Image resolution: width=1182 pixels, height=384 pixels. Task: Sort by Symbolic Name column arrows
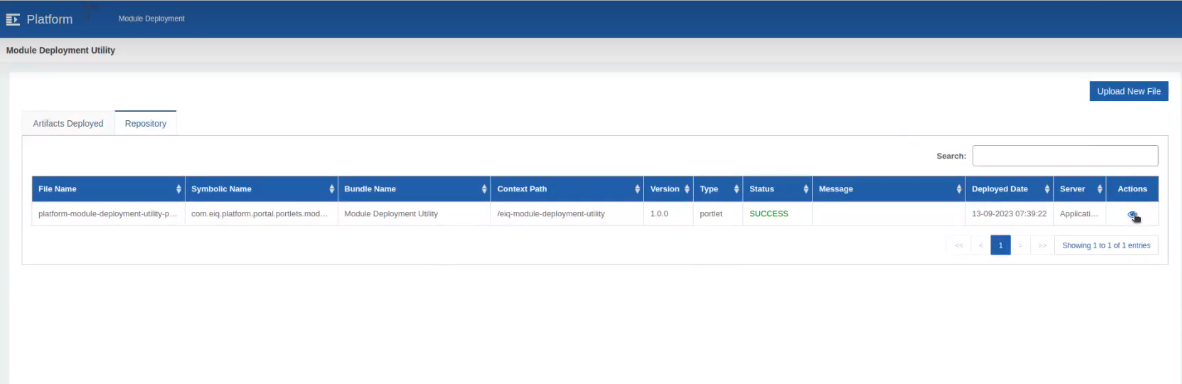(x=332, y=189)
